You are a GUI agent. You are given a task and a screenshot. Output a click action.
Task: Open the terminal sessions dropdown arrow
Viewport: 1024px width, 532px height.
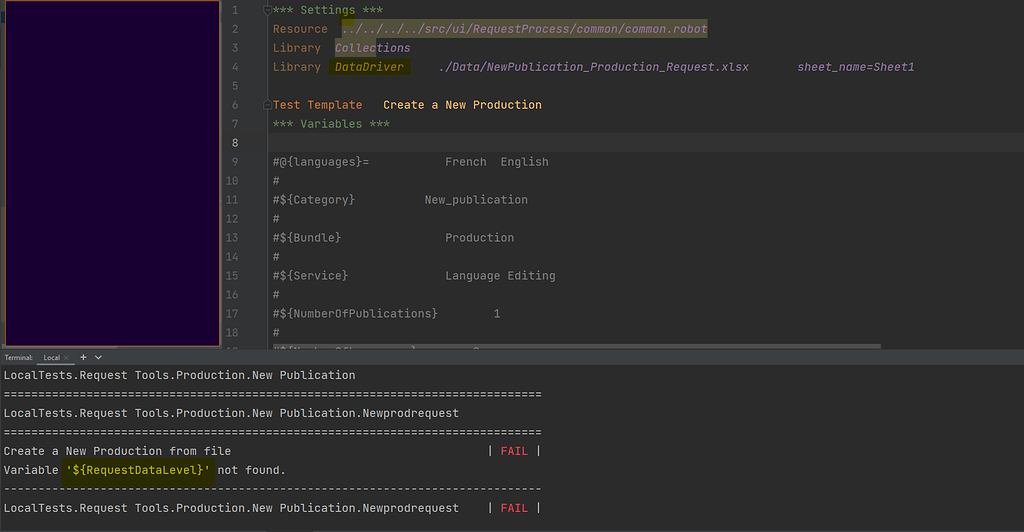click(x=98, y=357)
